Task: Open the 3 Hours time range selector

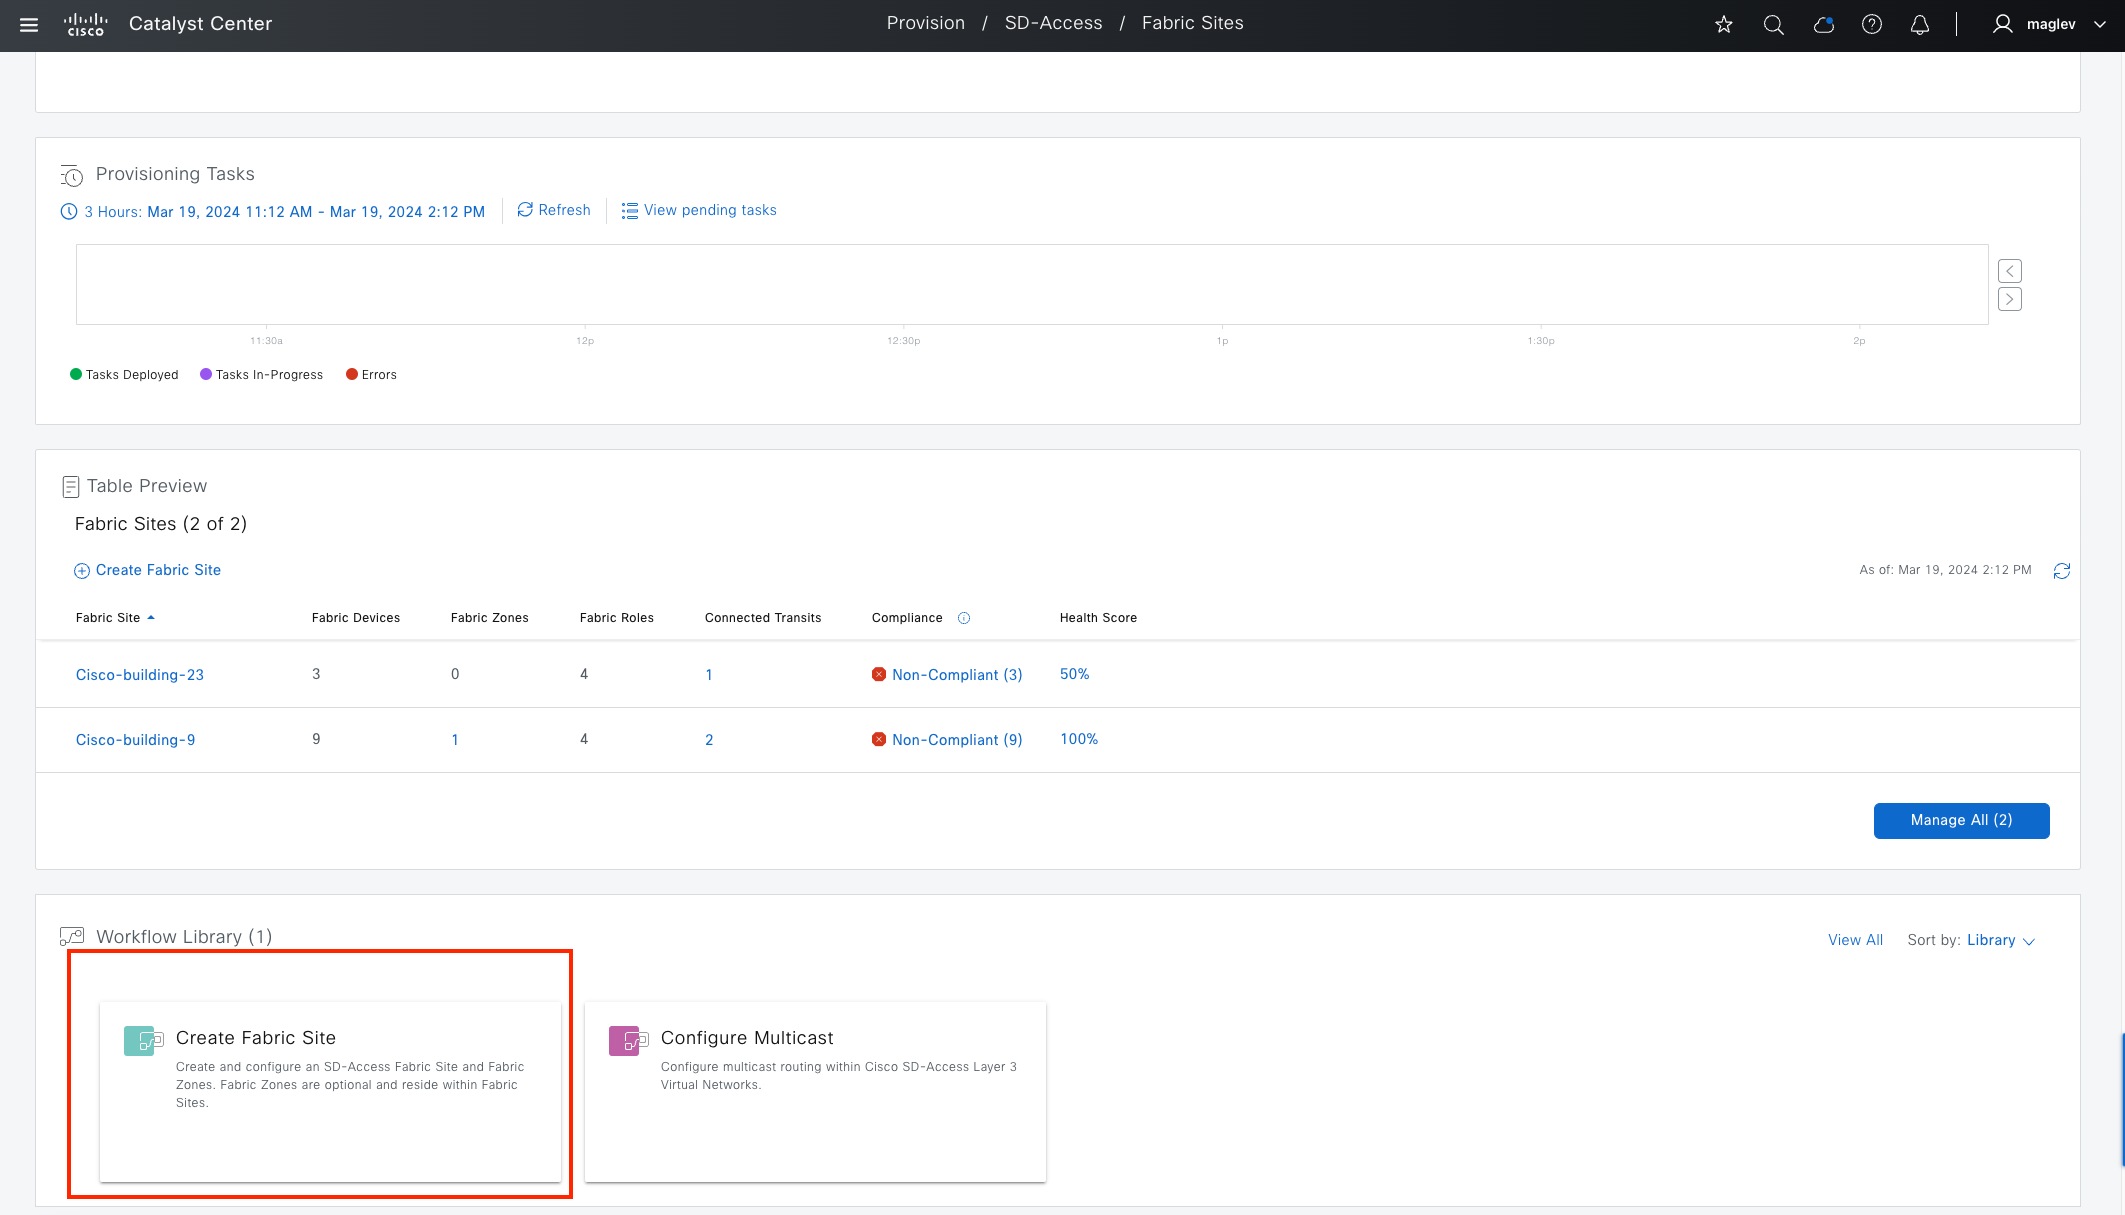Action: pos(273,212)
